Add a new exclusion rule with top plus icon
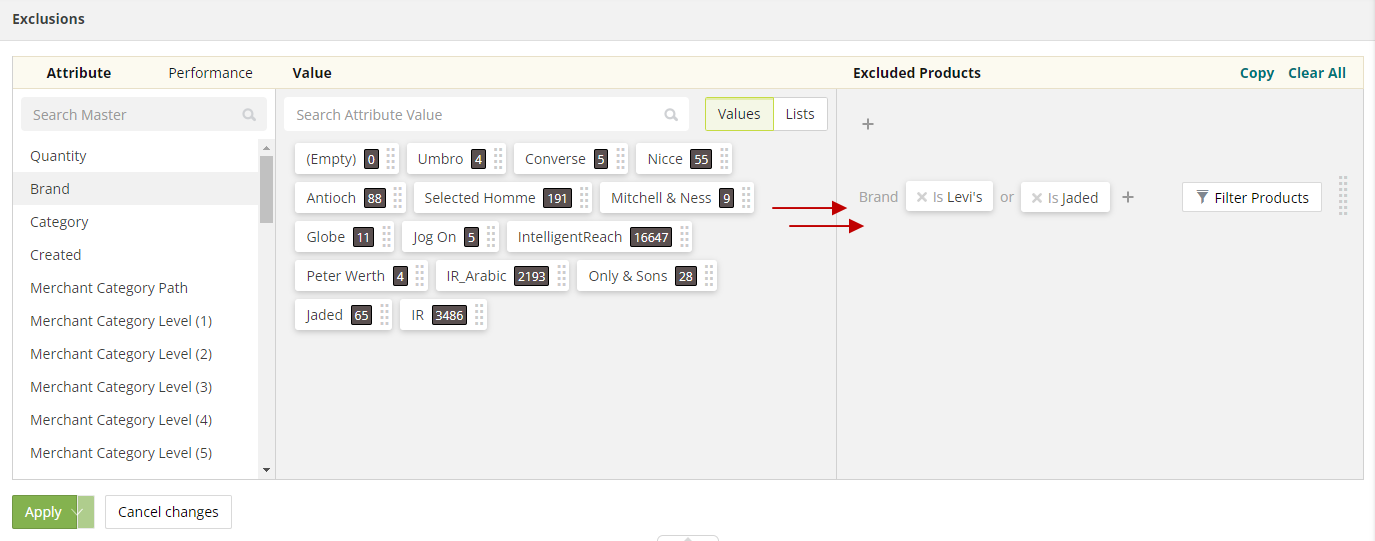Screen dimensions: 1375x541 tap(868, 124)
